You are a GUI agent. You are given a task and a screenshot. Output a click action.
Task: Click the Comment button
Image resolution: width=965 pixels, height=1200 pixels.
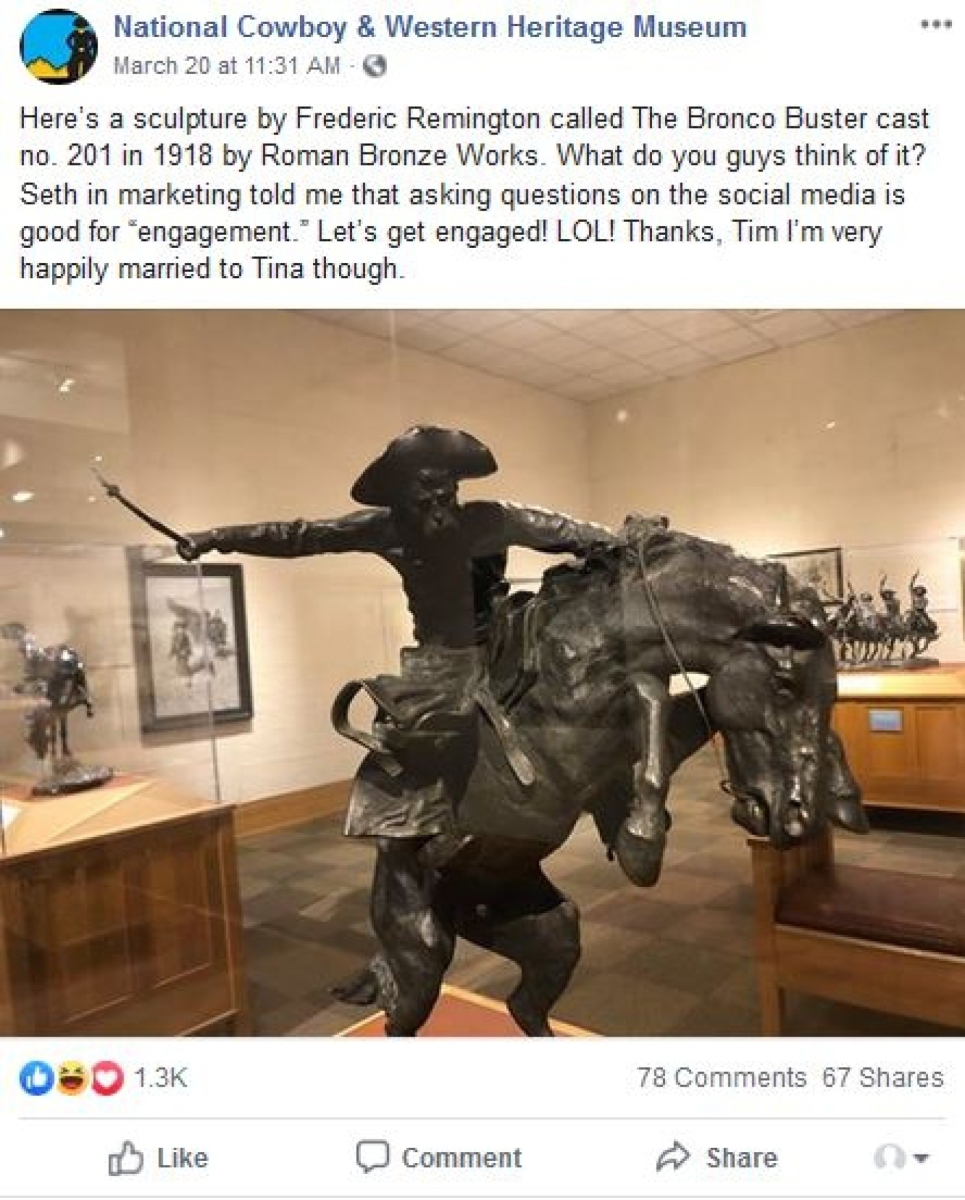point(438,1158)
